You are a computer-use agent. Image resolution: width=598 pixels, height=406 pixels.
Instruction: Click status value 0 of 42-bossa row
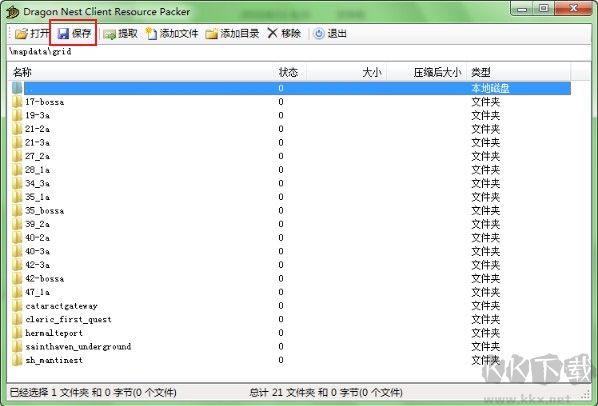[x=281, y=279]
